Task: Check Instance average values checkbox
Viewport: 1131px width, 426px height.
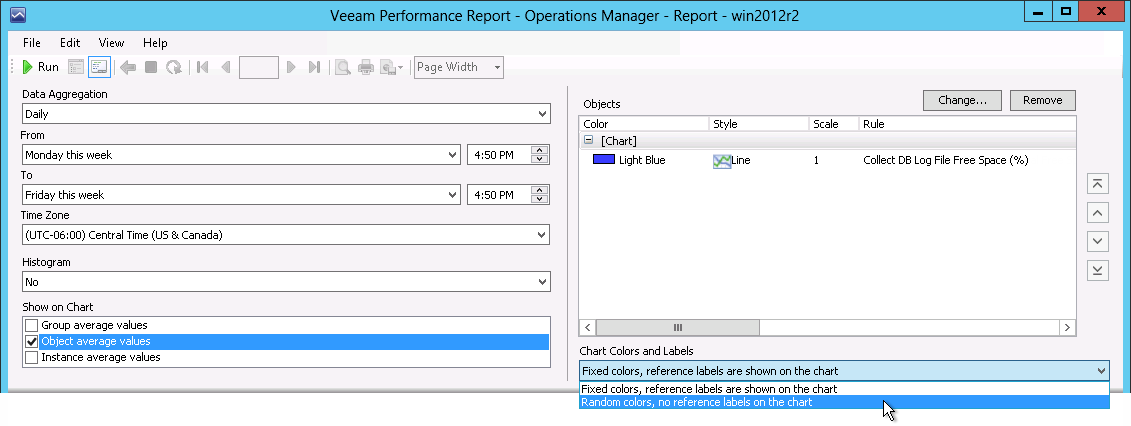Action: tap(32, 357)
